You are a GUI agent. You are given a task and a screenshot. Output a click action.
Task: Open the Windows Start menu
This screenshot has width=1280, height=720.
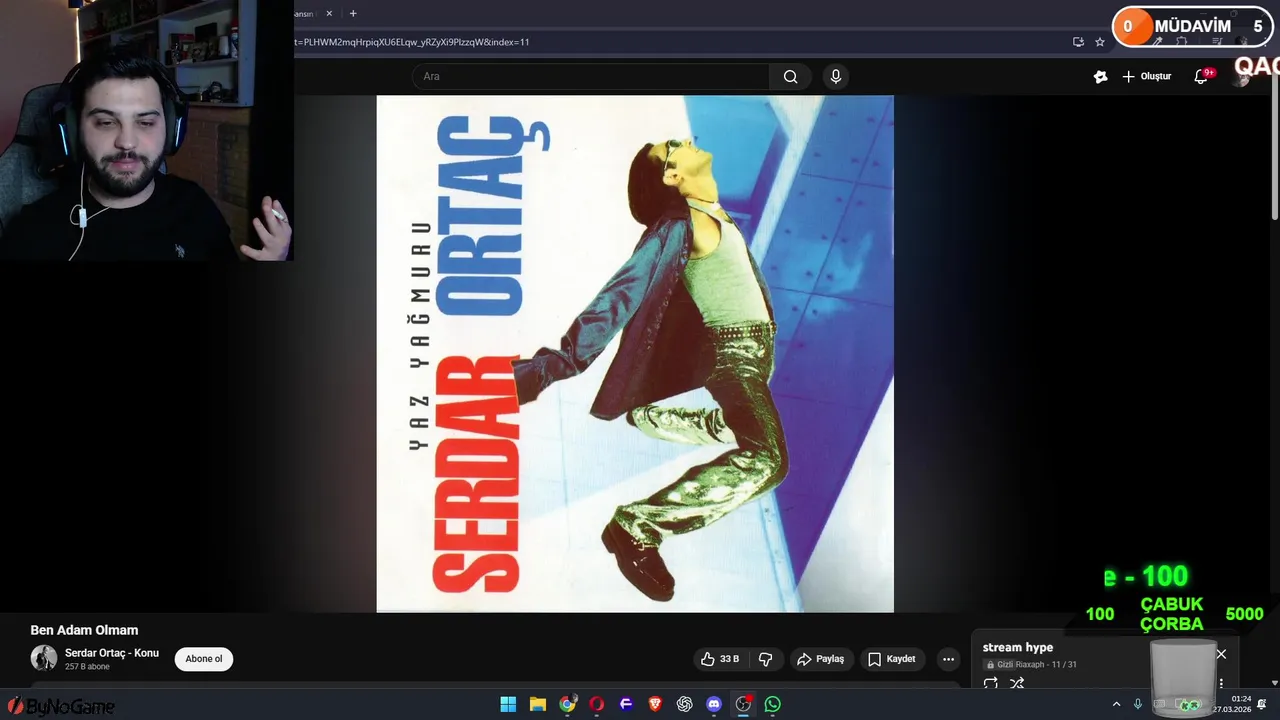508,704
